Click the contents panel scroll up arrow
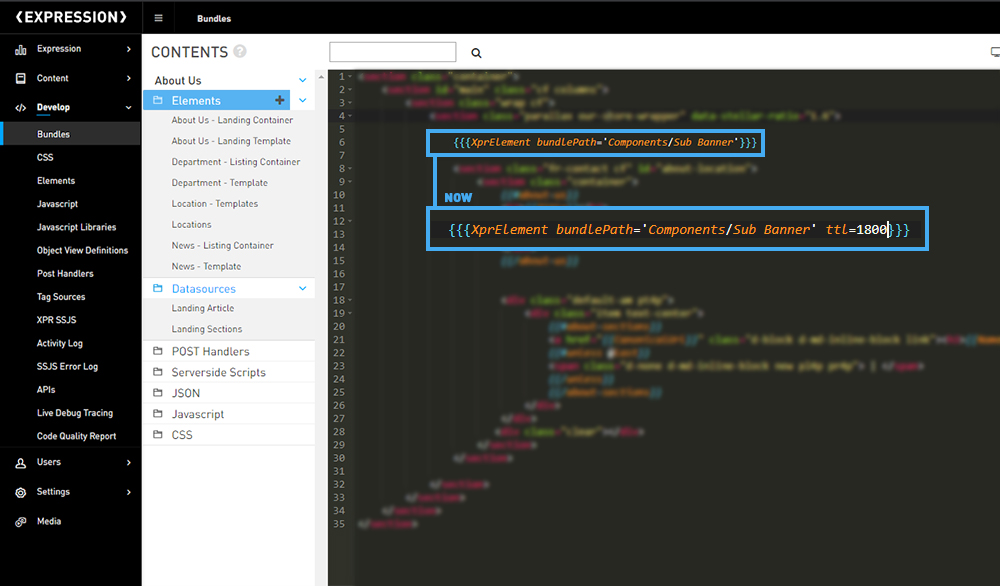The width and height of the screenshot is (1000, 586). pyautogui.click(x=321, y=77)
